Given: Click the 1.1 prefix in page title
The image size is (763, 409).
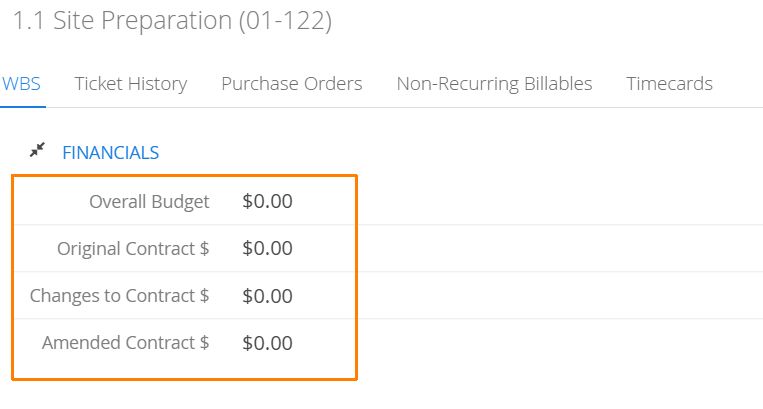Looking at the screenshot, I should (28, 21).
